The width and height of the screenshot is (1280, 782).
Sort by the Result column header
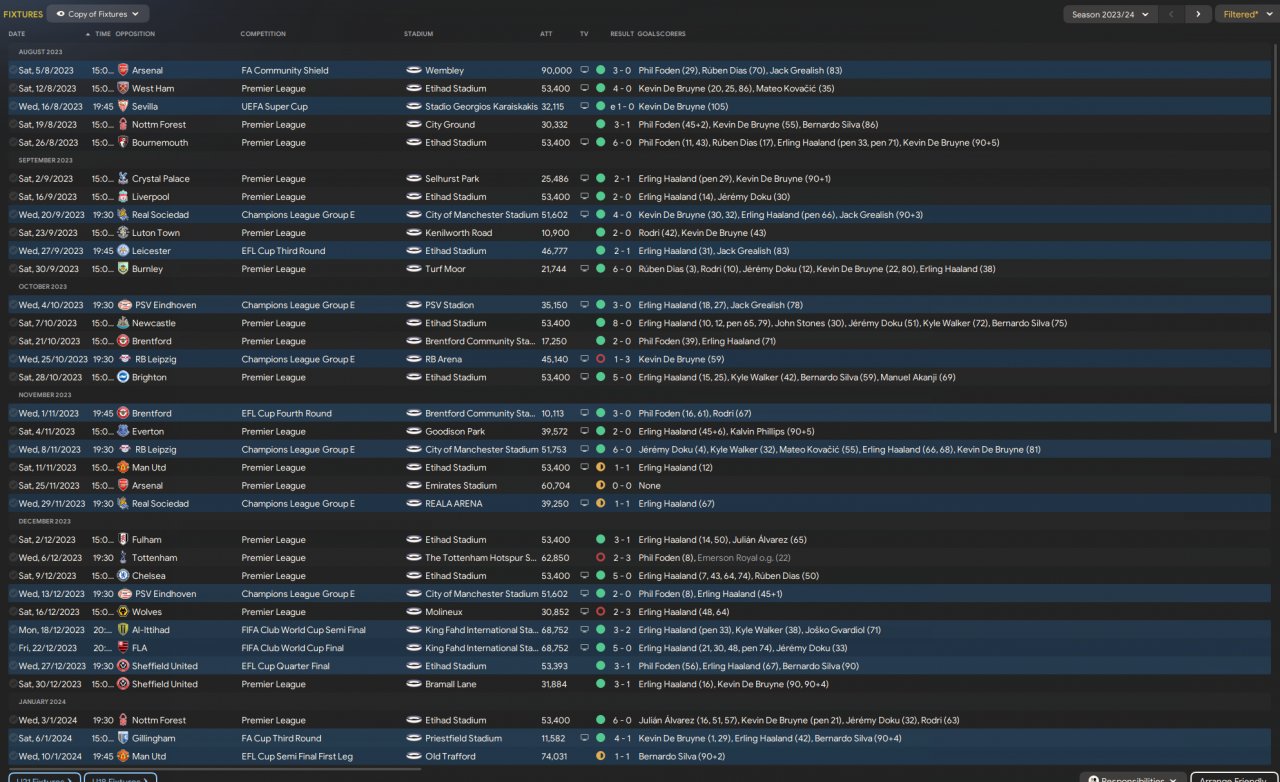tap(622, 34)
